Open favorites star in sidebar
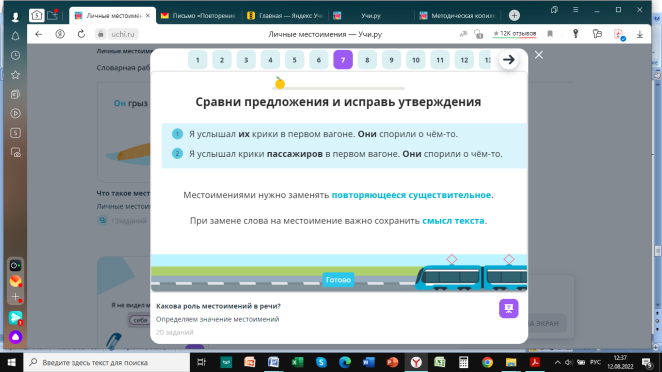 (x=16, y=75)
